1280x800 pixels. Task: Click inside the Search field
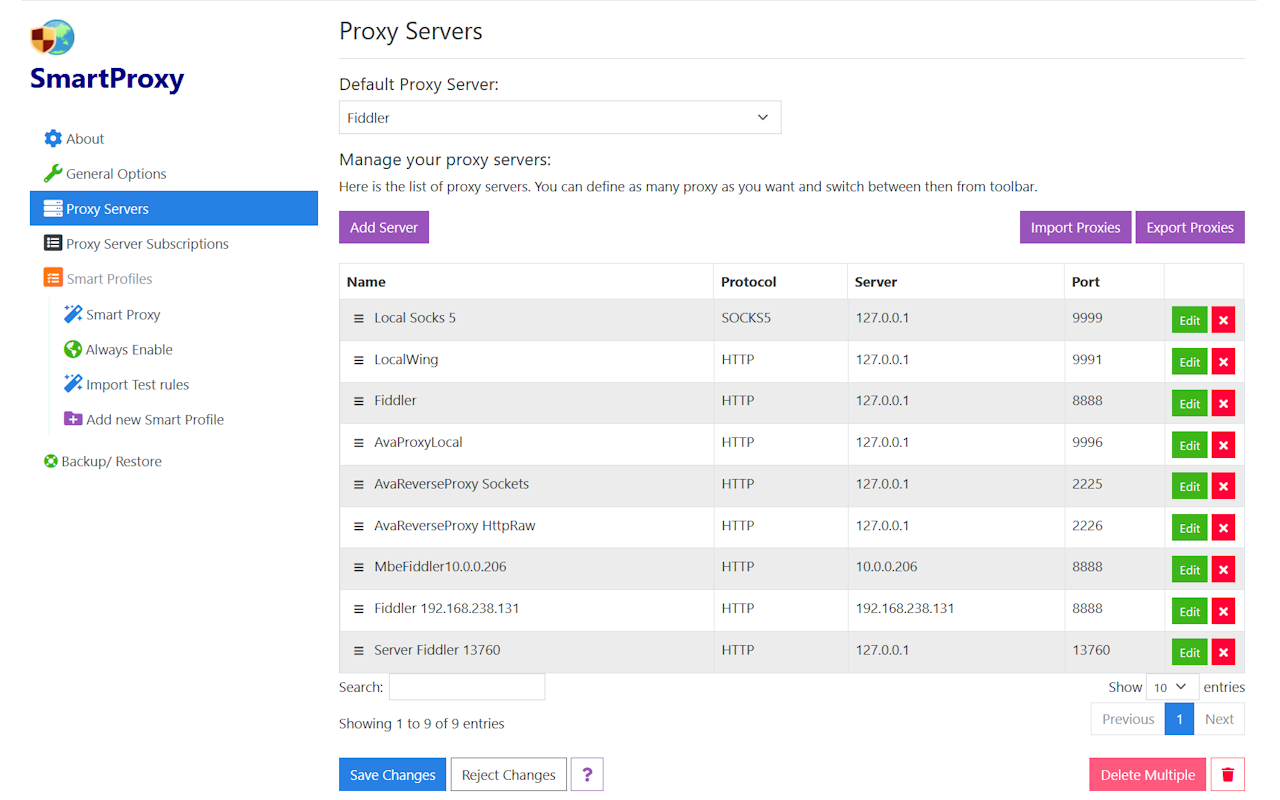tap(466, 686)
